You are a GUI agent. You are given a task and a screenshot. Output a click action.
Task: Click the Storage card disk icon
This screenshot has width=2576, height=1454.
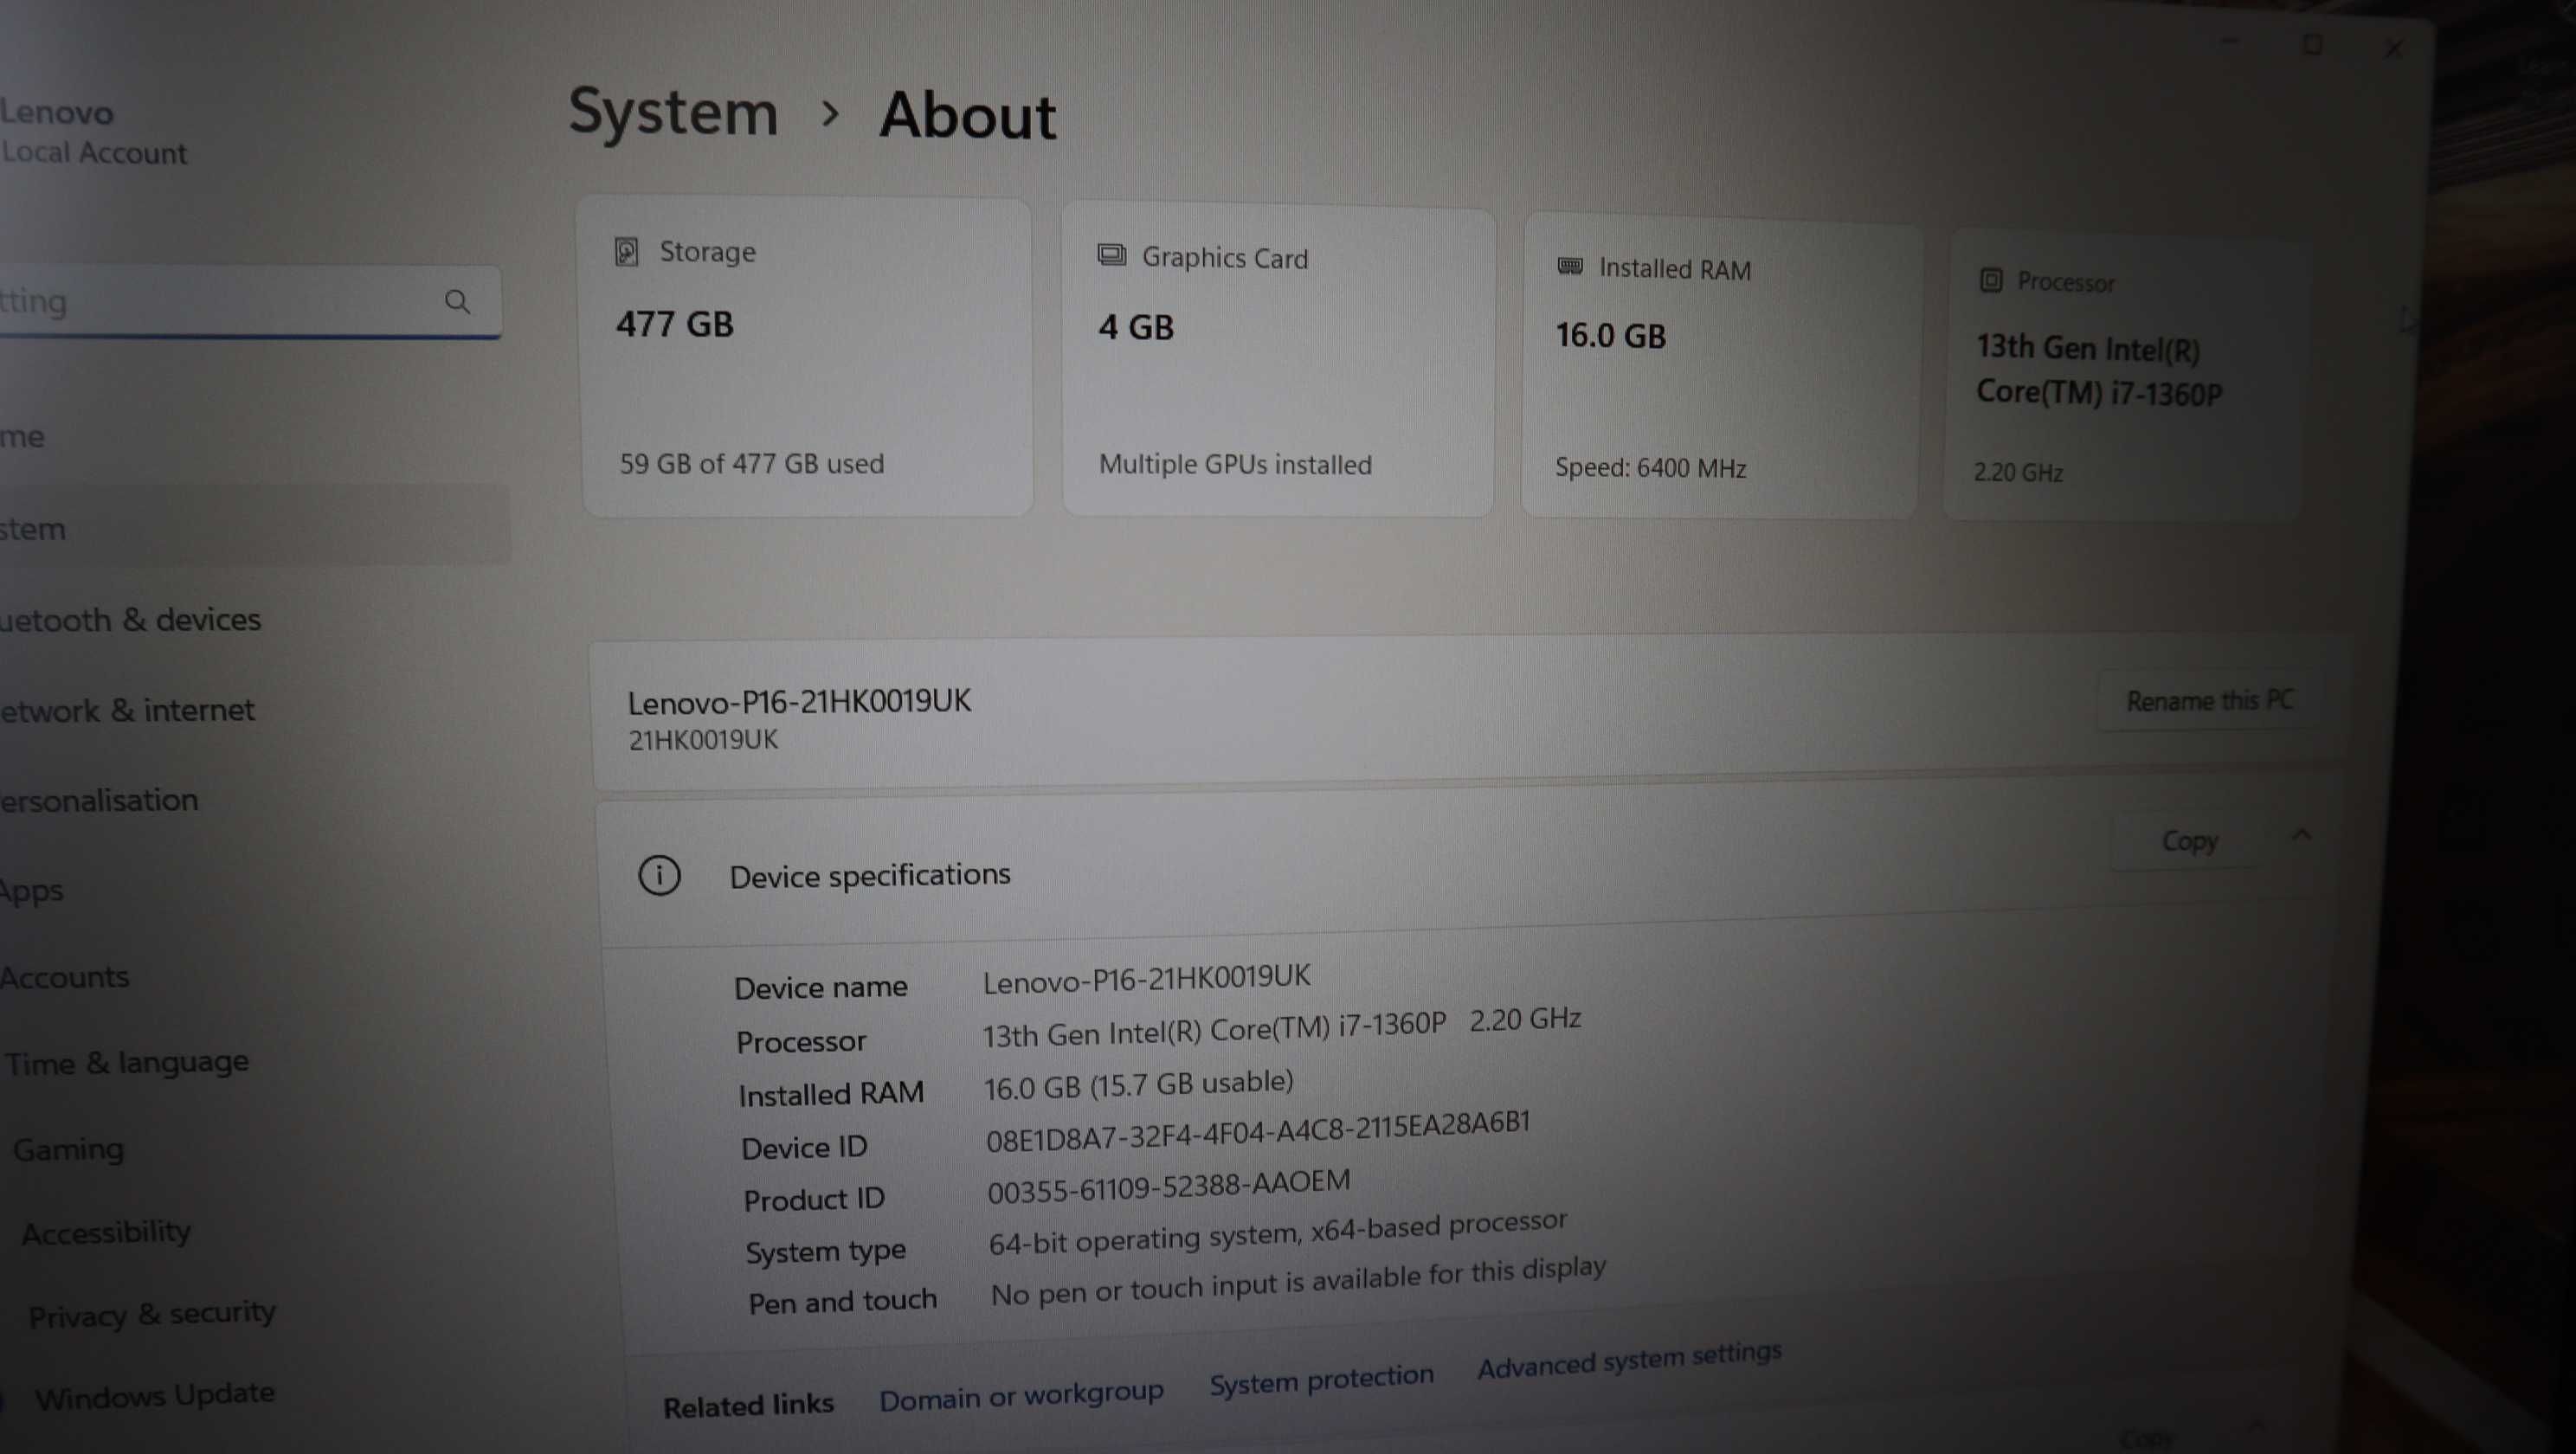[626, 251]
